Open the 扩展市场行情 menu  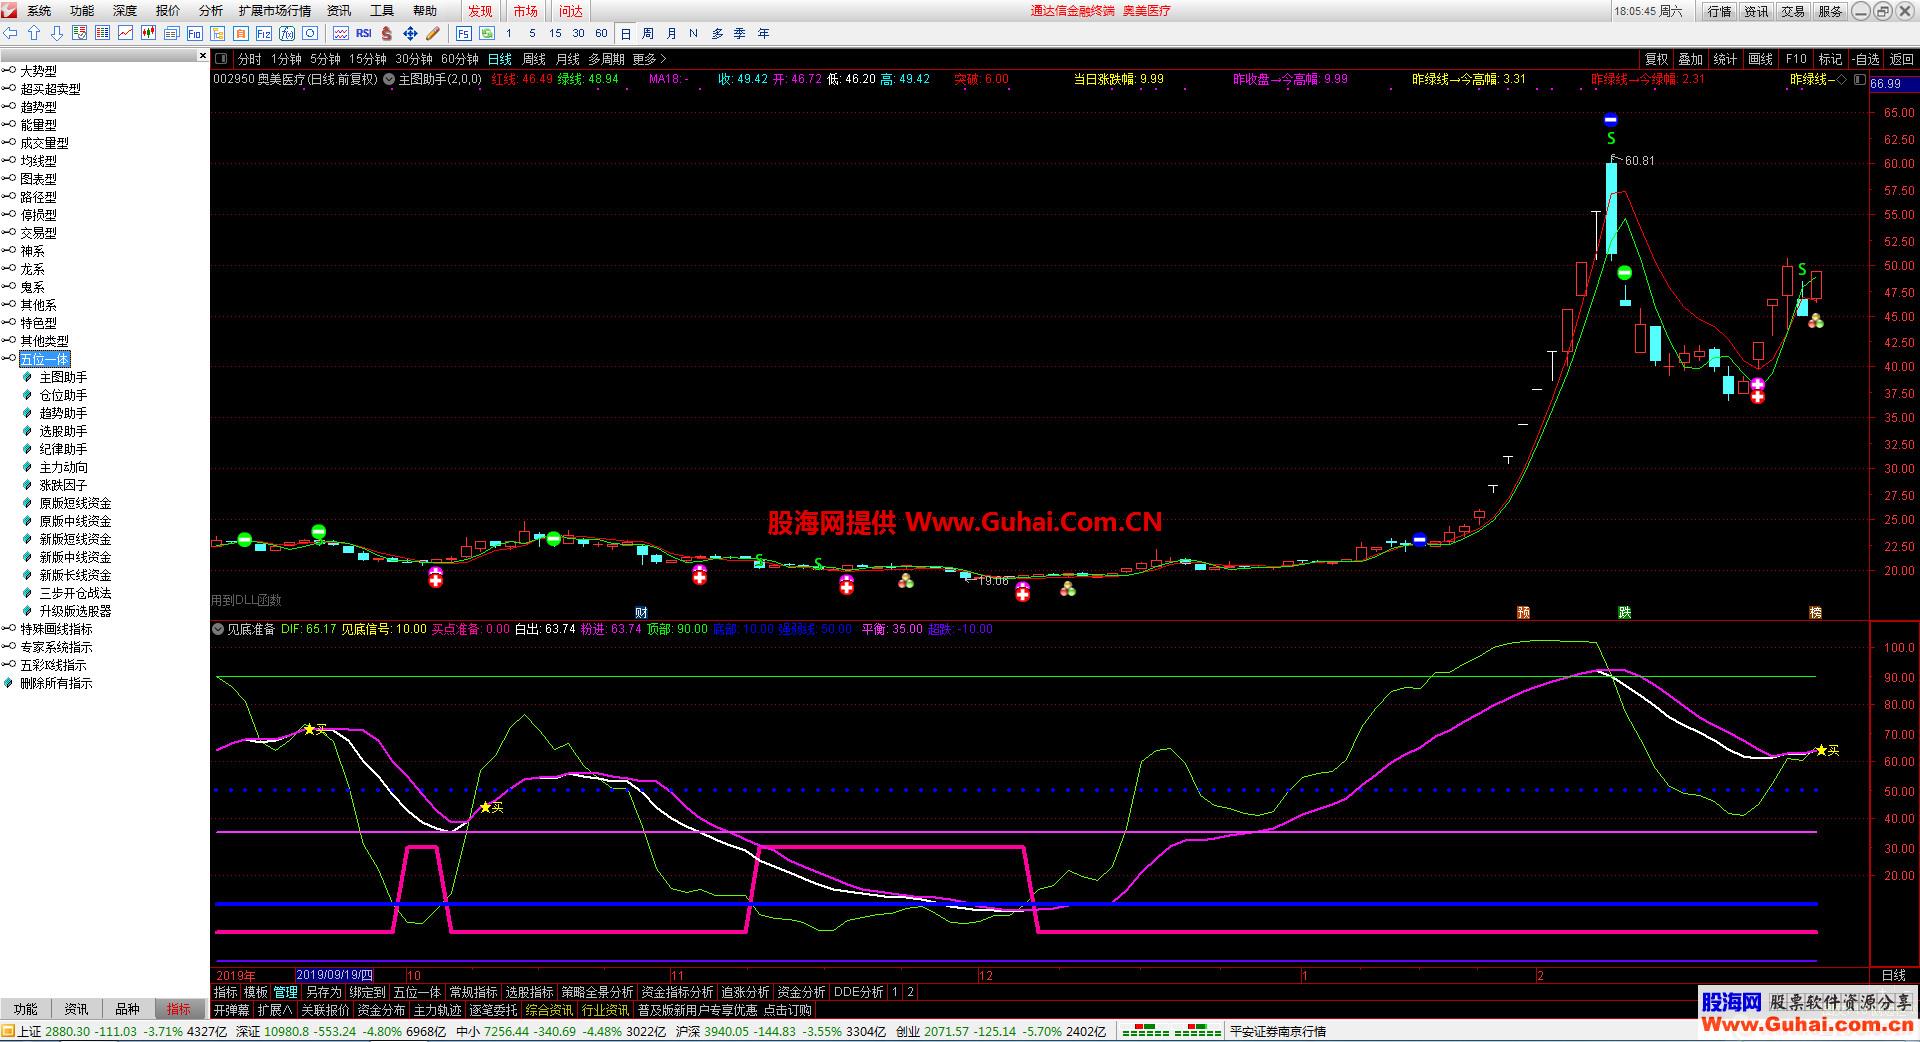tap(274, 11)
